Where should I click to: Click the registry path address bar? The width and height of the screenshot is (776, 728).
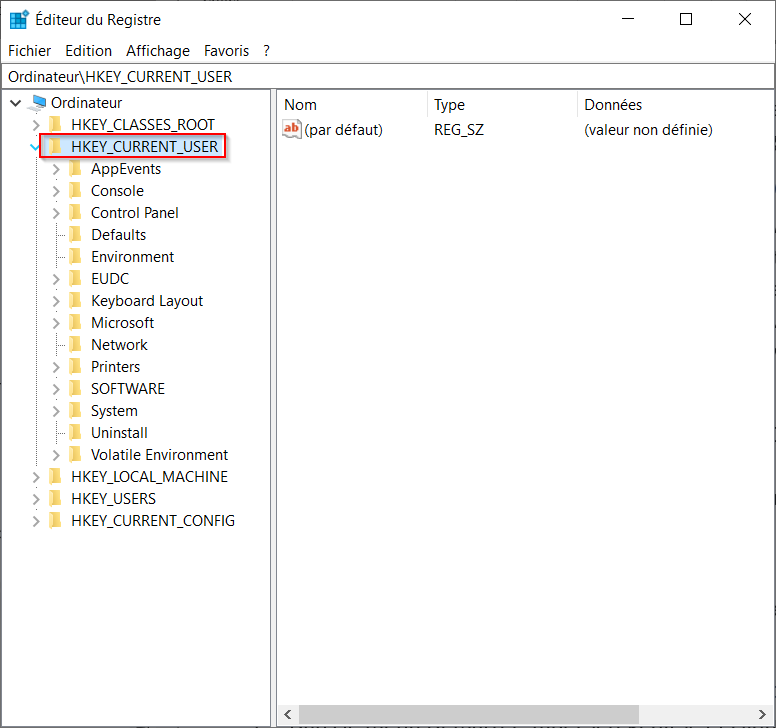[x=388, y=77]
